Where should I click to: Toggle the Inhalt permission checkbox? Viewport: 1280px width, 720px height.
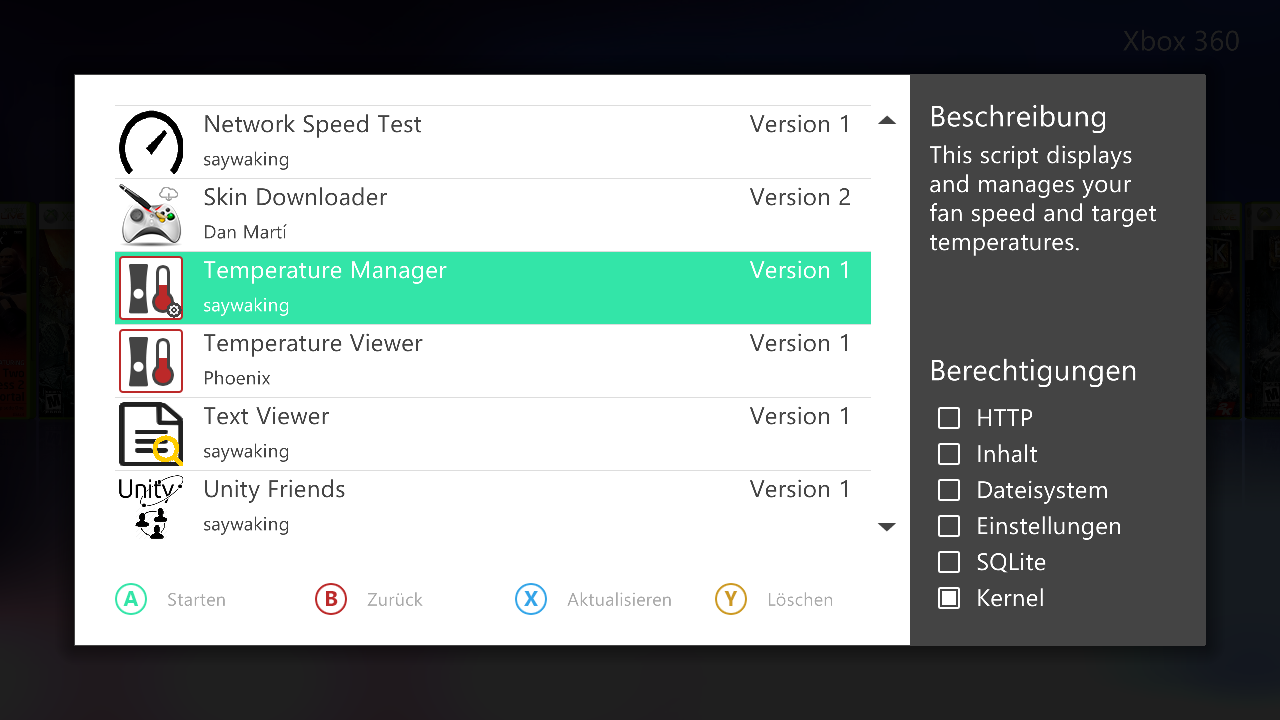click(x=949, y=454)
